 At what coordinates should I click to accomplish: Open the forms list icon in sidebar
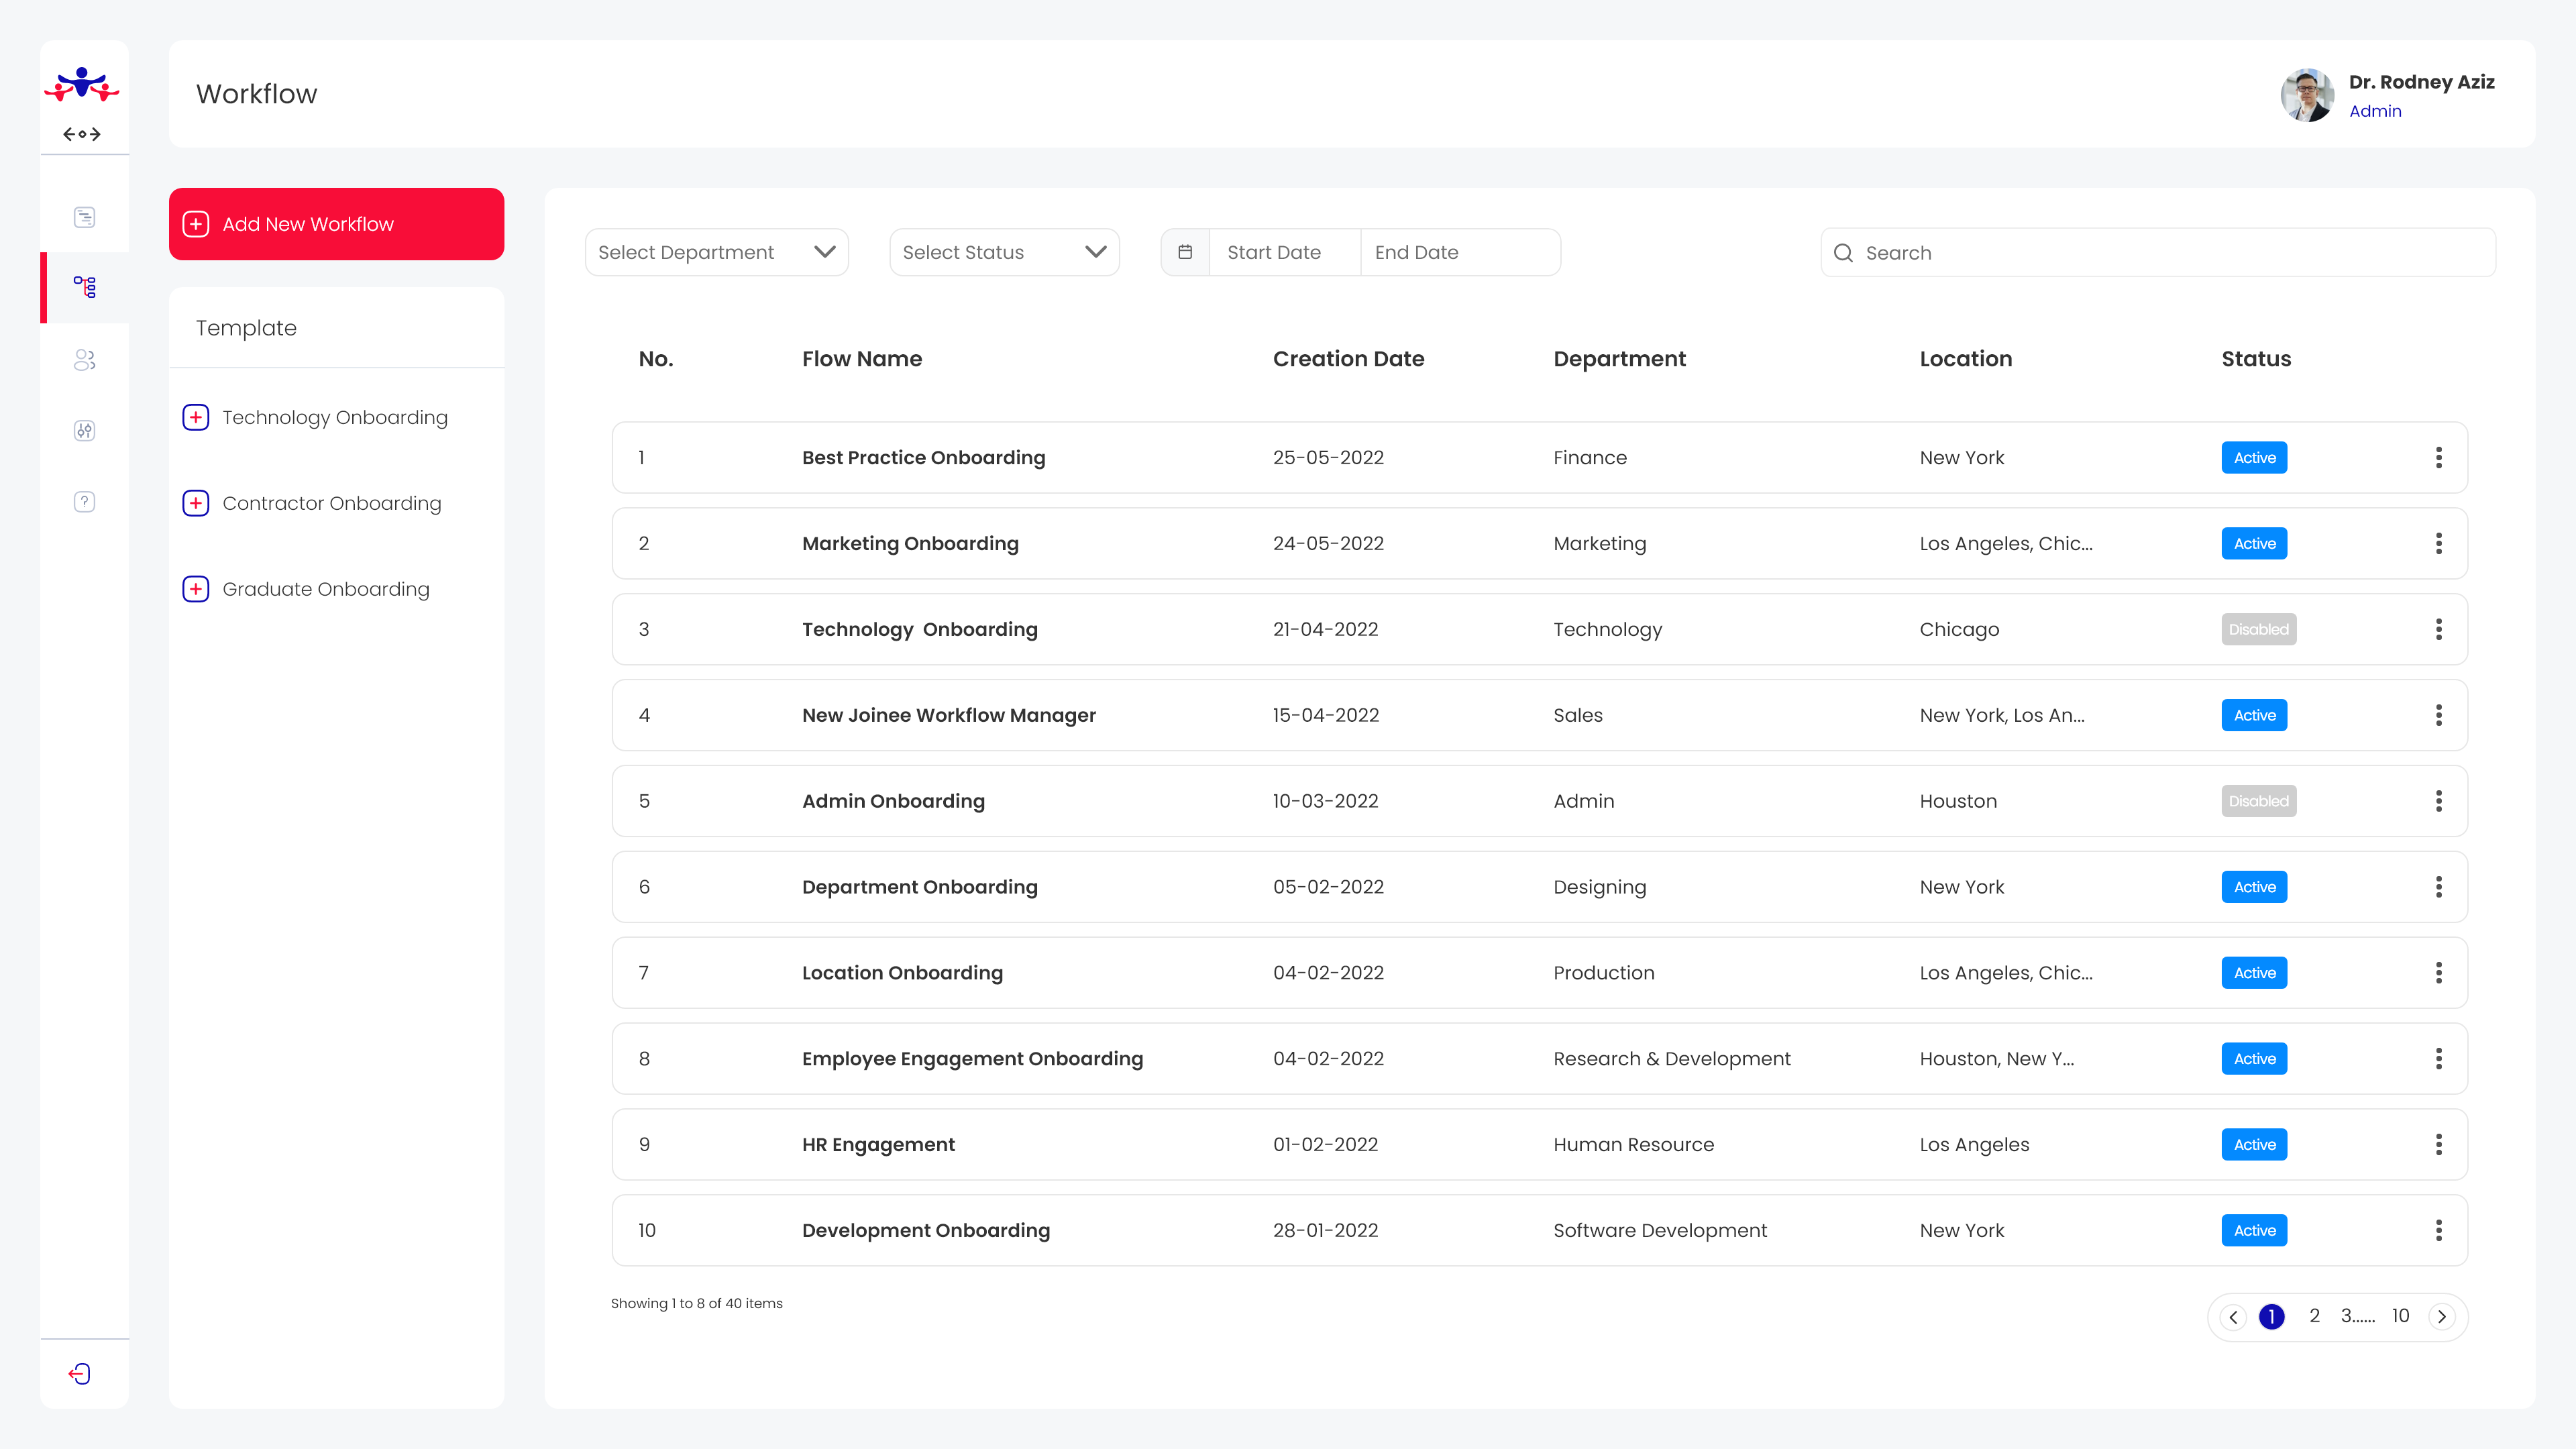[84, 217]
